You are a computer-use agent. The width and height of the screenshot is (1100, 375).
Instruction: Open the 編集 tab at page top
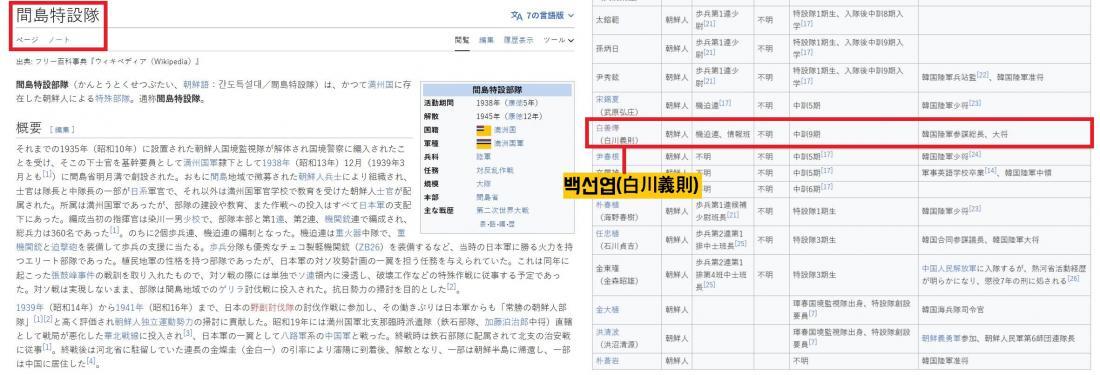coord(487,41)
